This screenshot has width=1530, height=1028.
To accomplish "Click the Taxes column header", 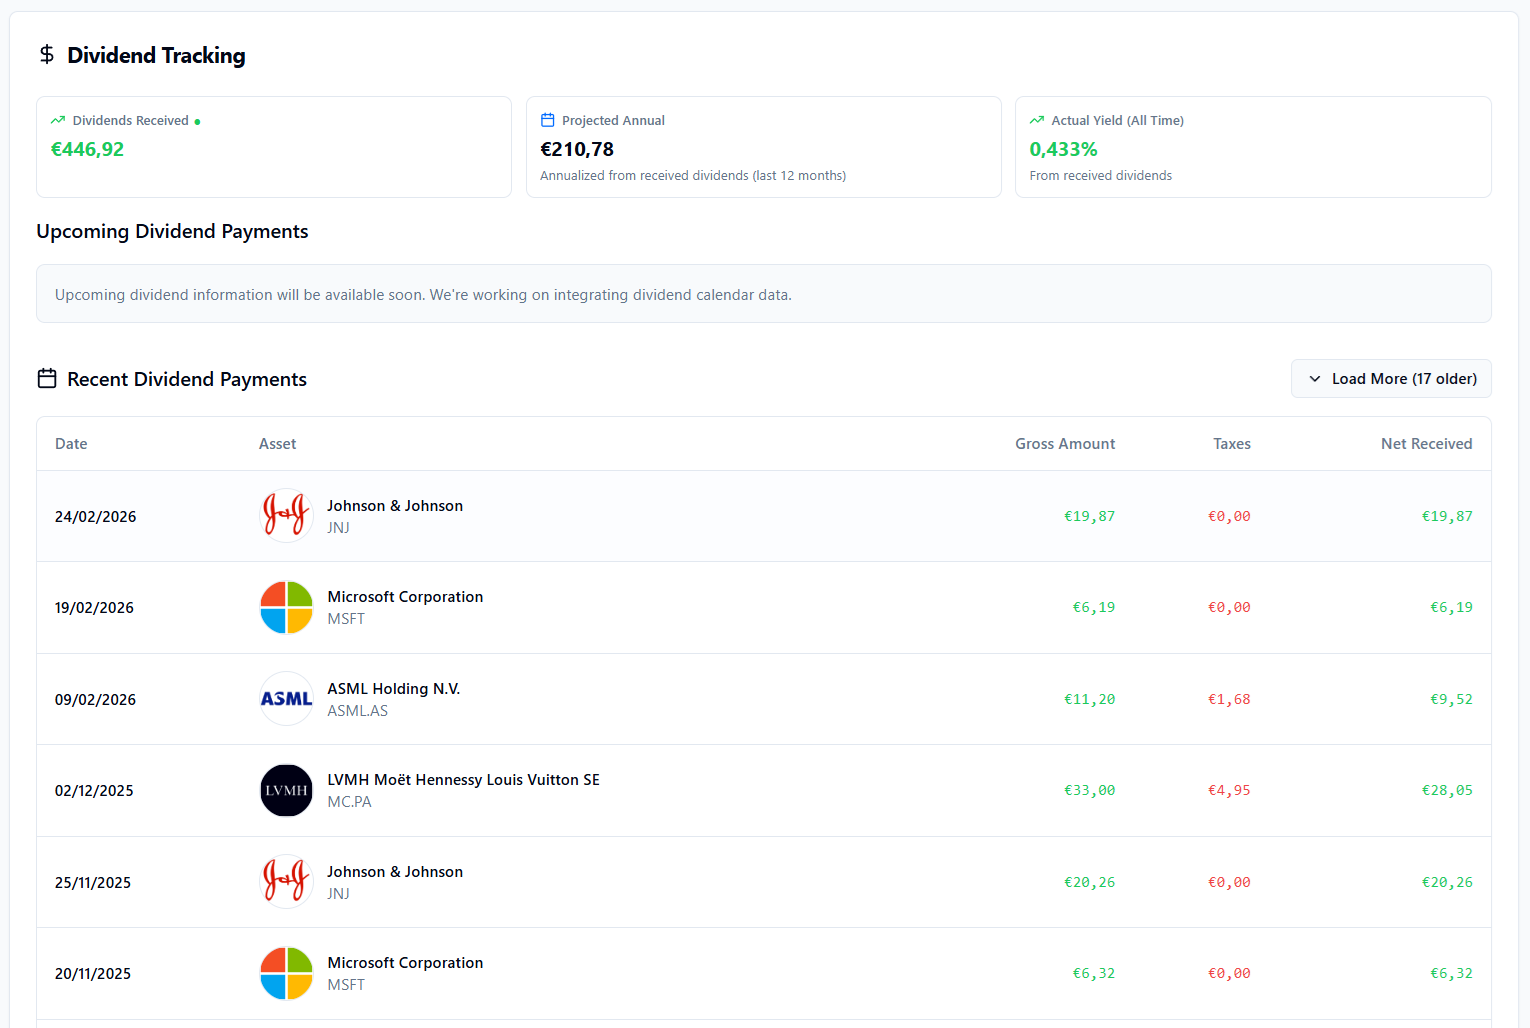I will [1232, 444].
